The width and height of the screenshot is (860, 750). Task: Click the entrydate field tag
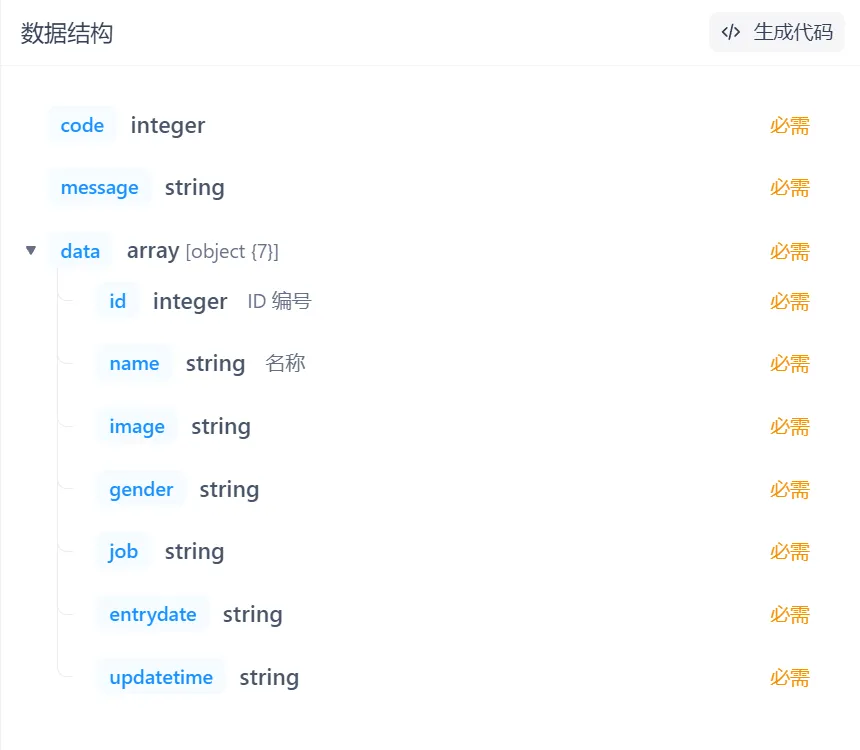point(153,614)
